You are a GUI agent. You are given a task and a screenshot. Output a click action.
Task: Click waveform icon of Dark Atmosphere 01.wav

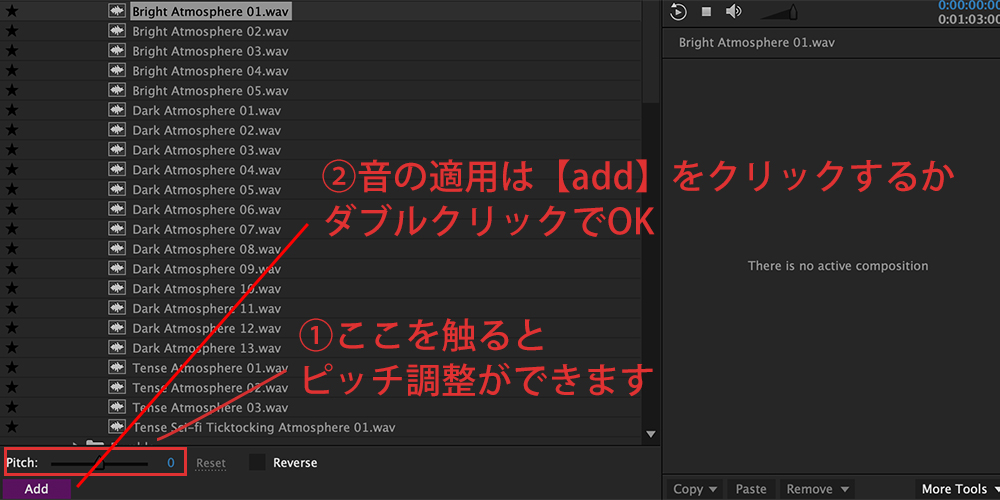117,110
